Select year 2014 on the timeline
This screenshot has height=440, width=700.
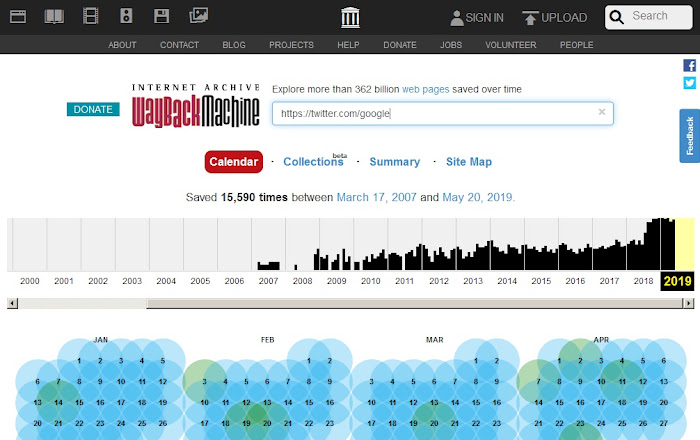tap(507, 281)
